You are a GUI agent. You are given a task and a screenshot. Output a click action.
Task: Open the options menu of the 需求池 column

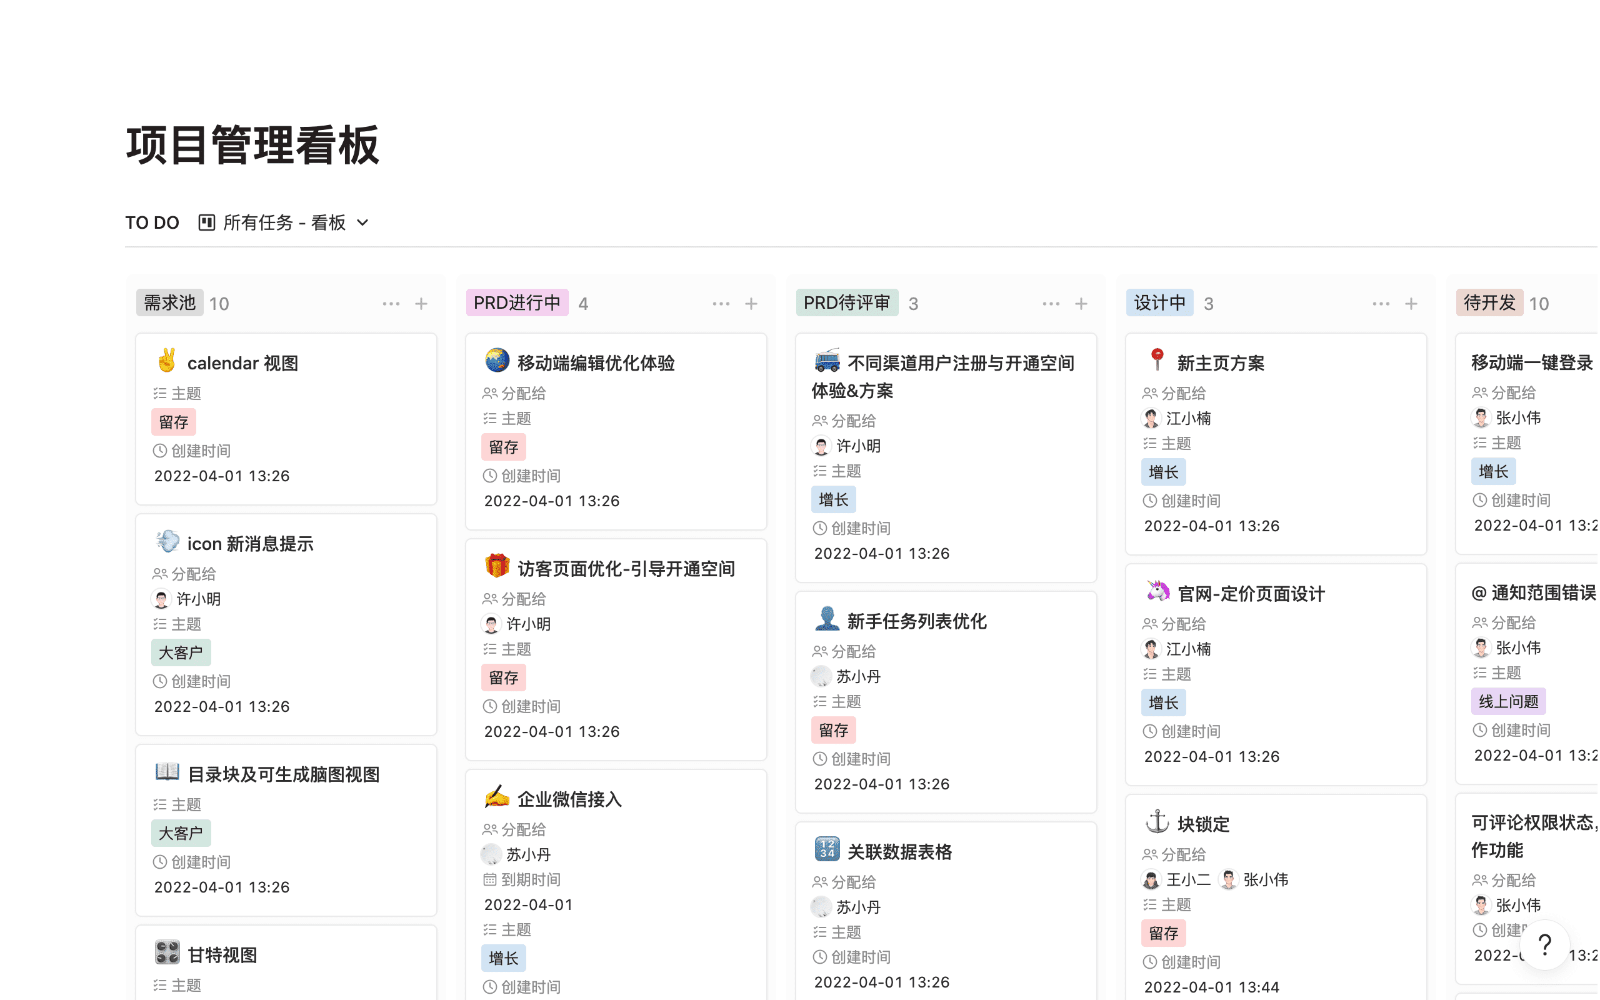(x=390, y=303)
